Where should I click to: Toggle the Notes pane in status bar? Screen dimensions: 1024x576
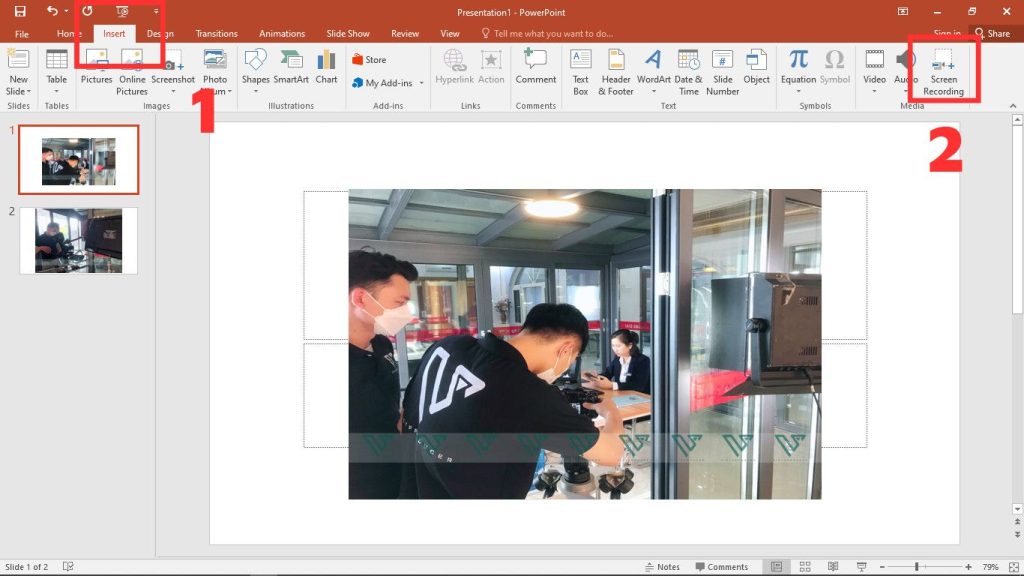661,567
